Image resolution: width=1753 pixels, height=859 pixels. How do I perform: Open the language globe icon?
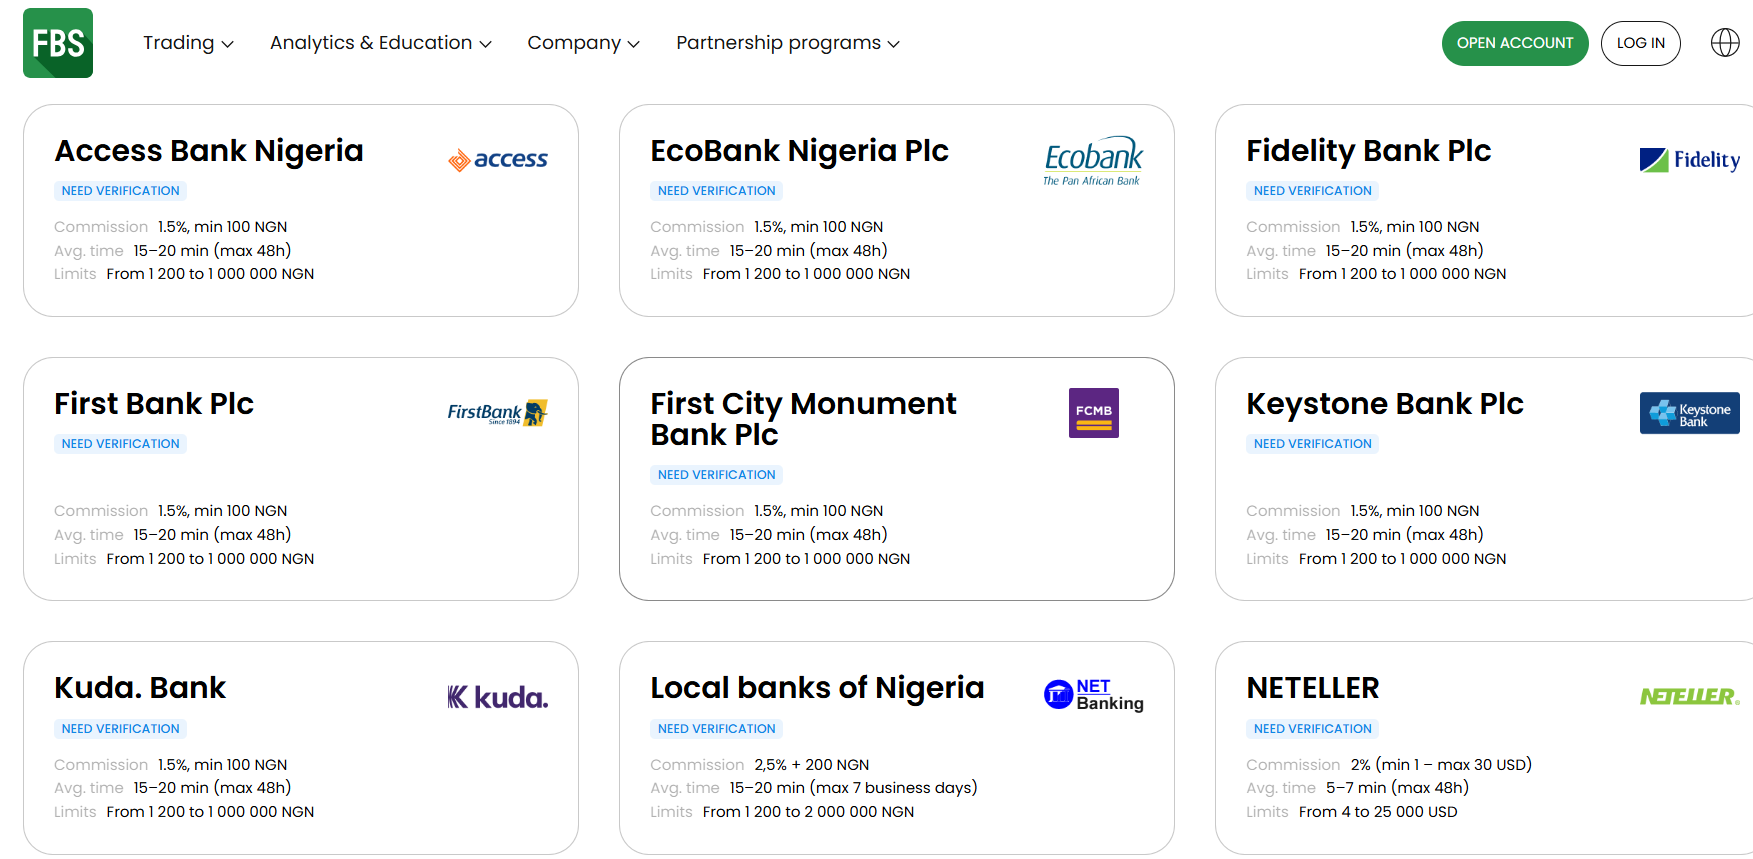1725,43
